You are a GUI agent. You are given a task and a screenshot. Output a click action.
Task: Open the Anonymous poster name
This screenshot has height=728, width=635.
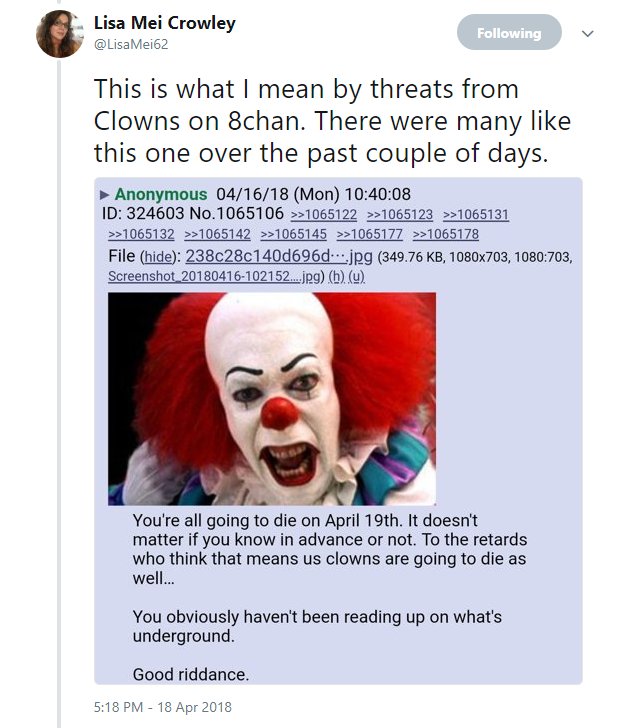click(x=161, y=194)
